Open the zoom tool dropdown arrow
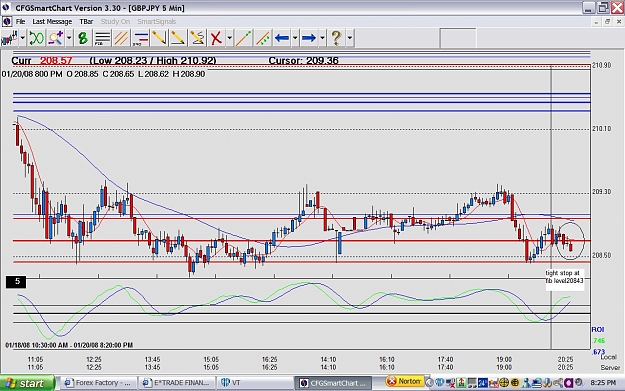 tap(69, 38)
